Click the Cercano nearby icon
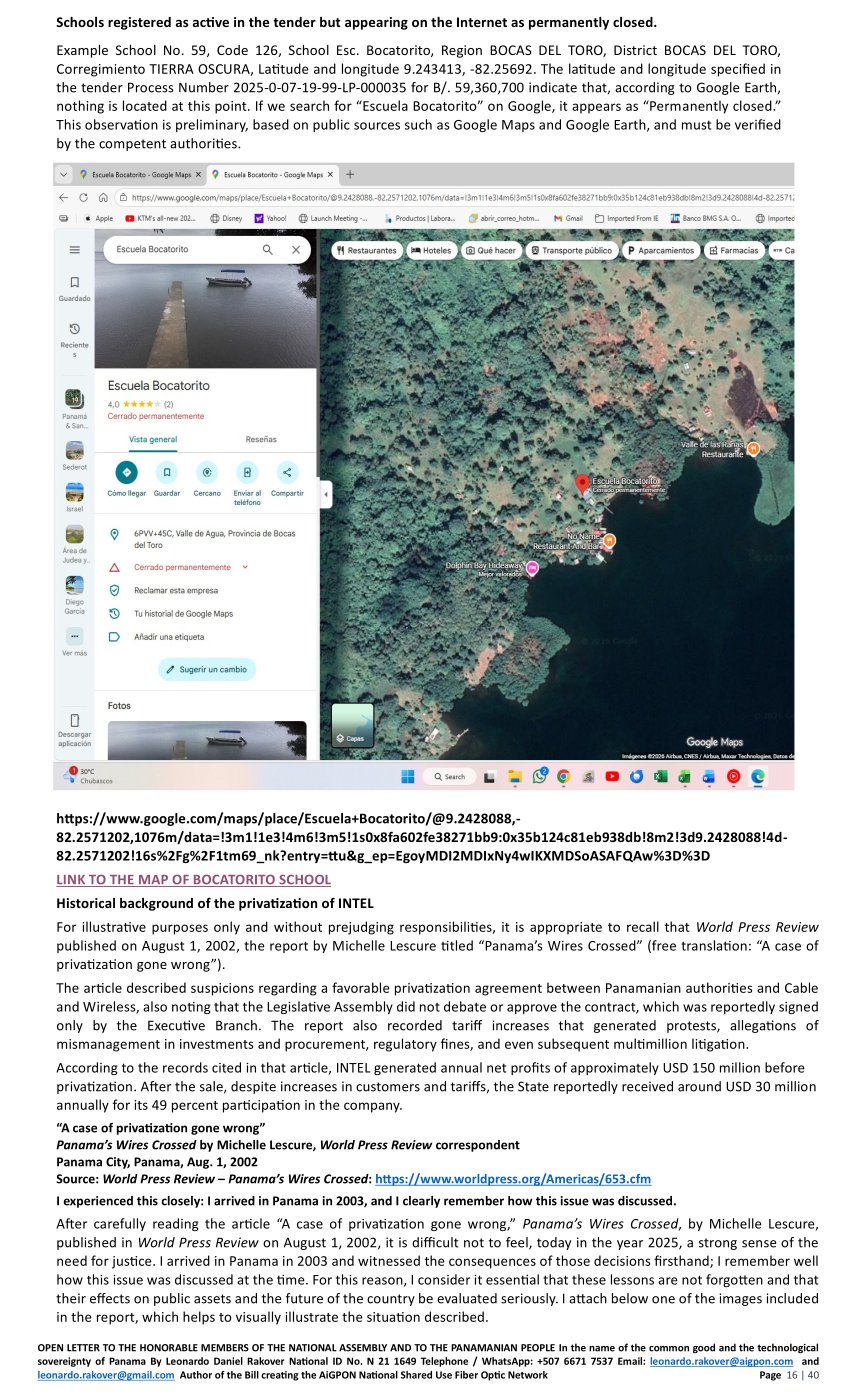 click(x=207, y=472)
